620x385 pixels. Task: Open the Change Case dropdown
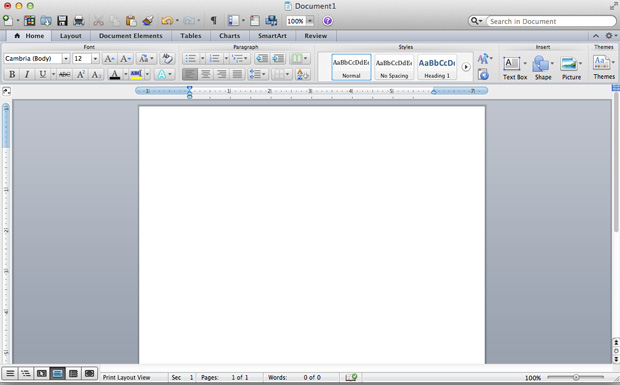point(146,59)
